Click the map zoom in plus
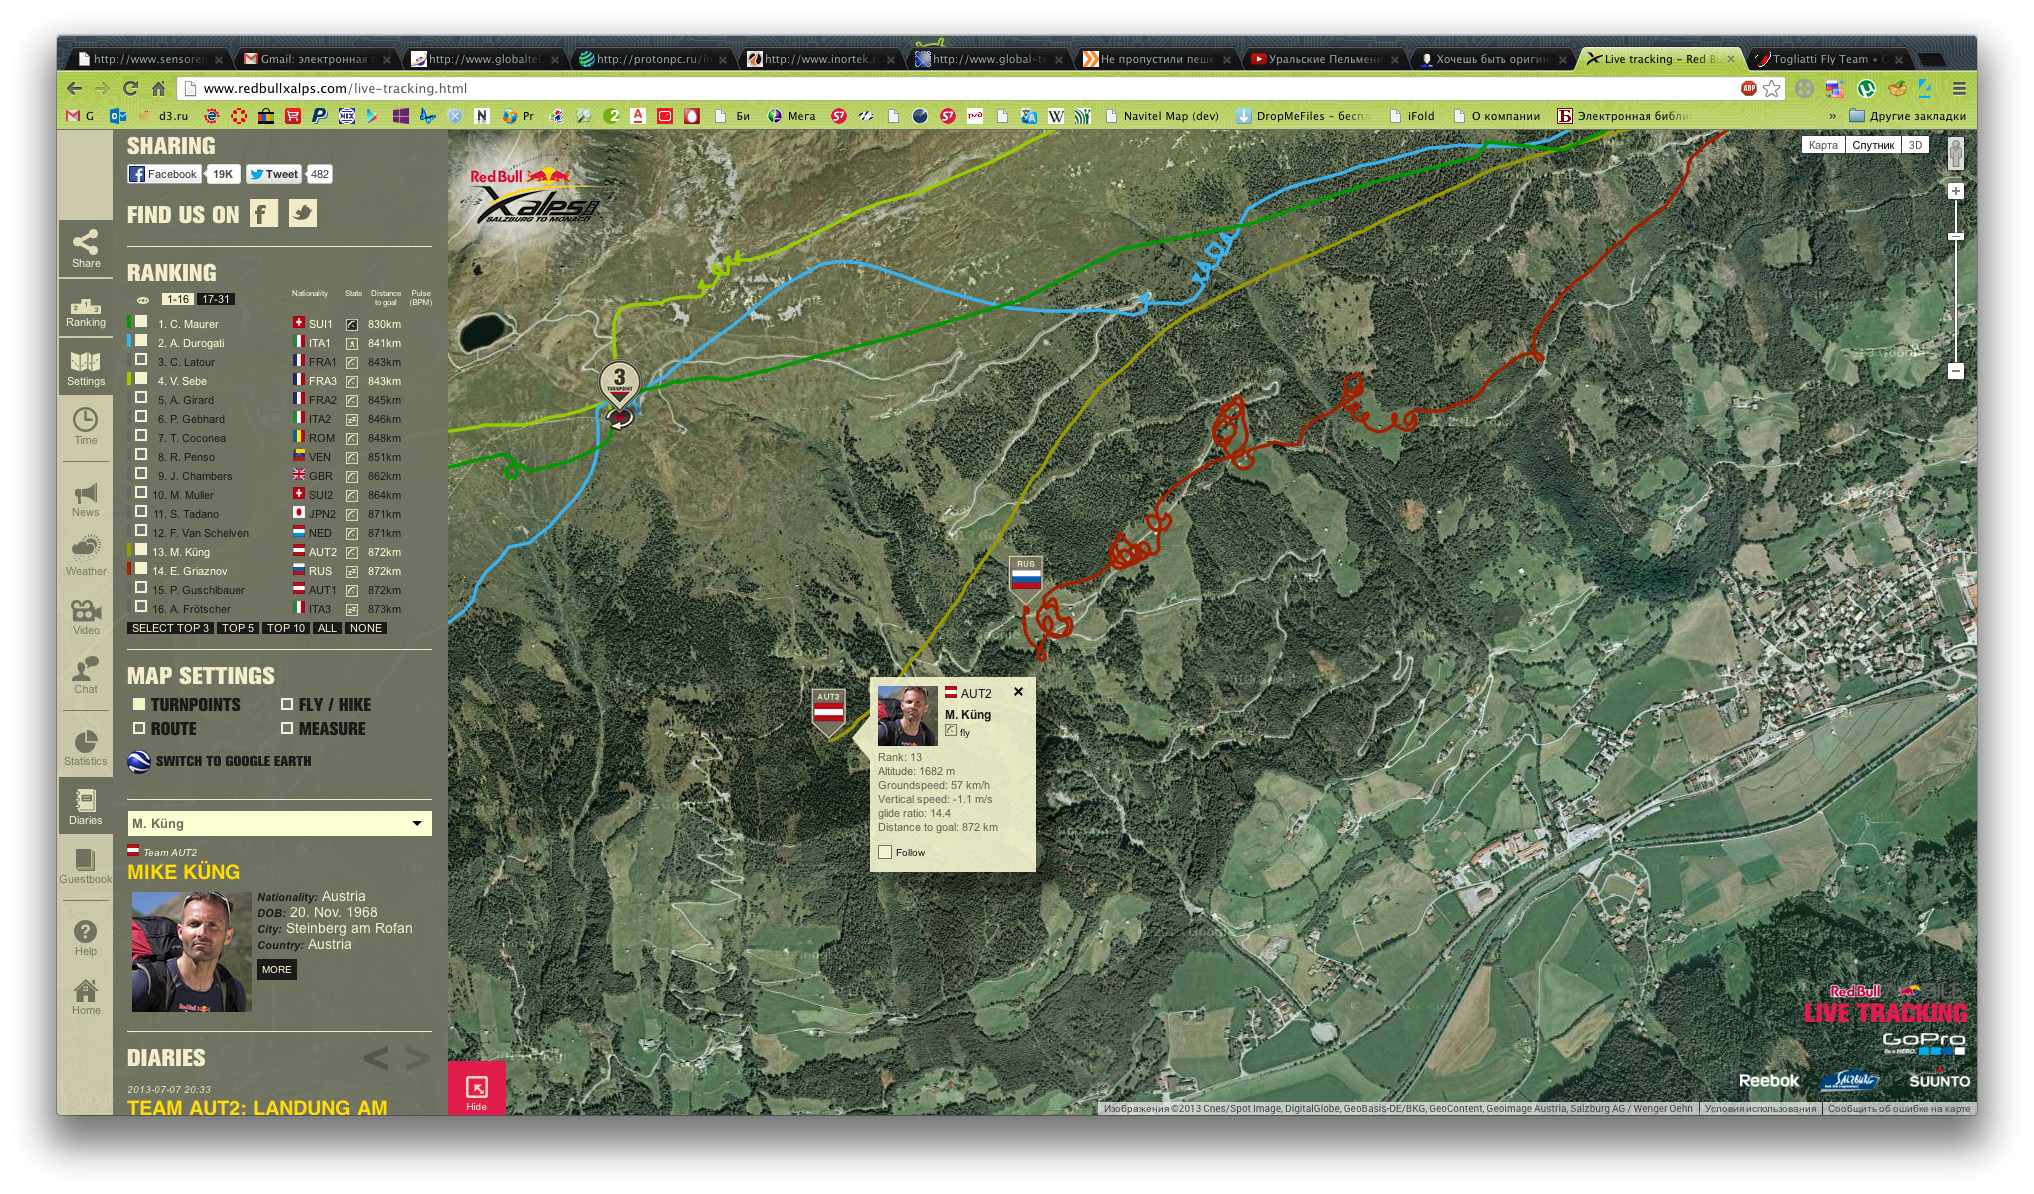 (1955, 191)
